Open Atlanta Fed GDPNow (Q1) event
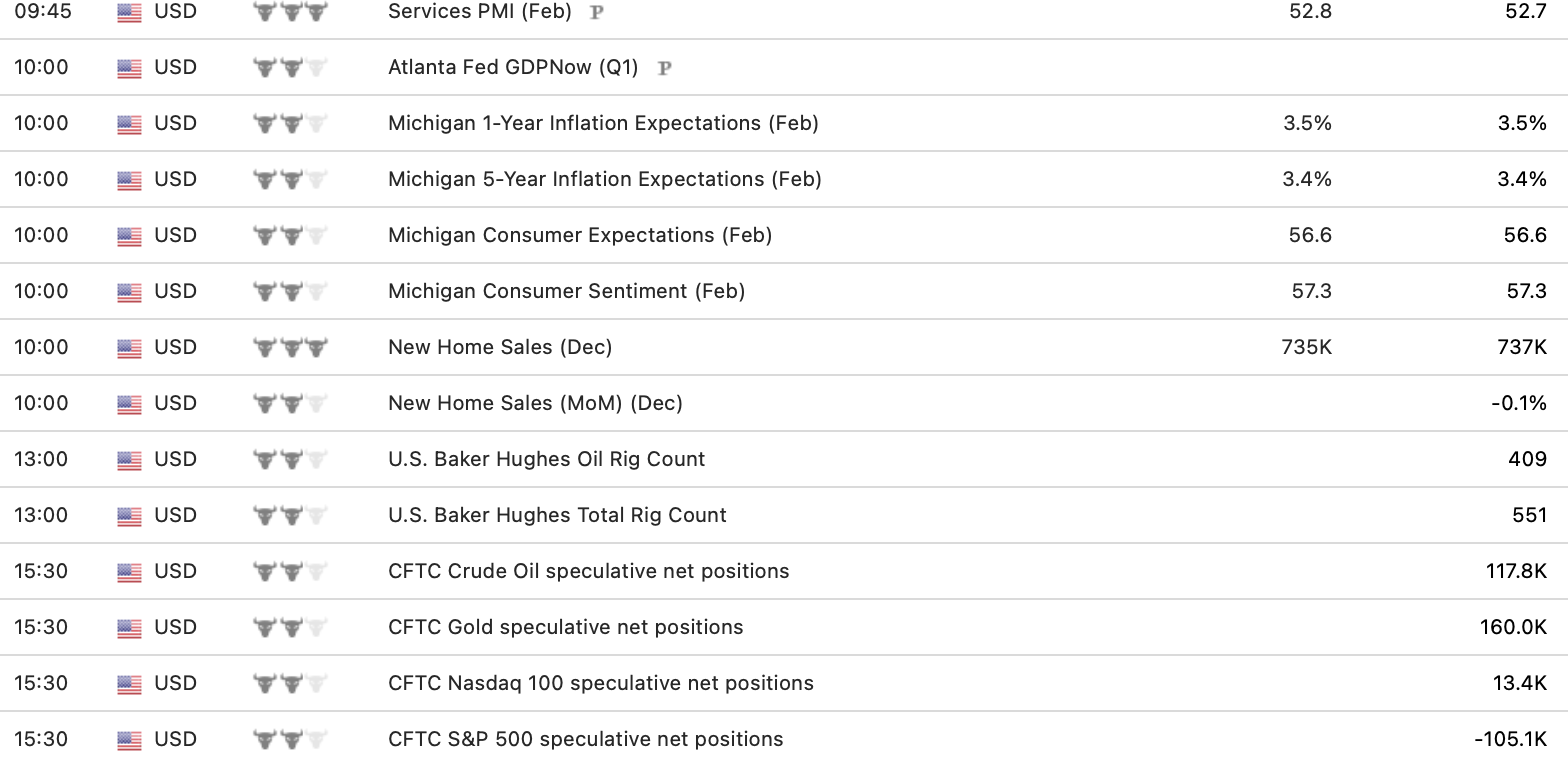 coord(512,68)
